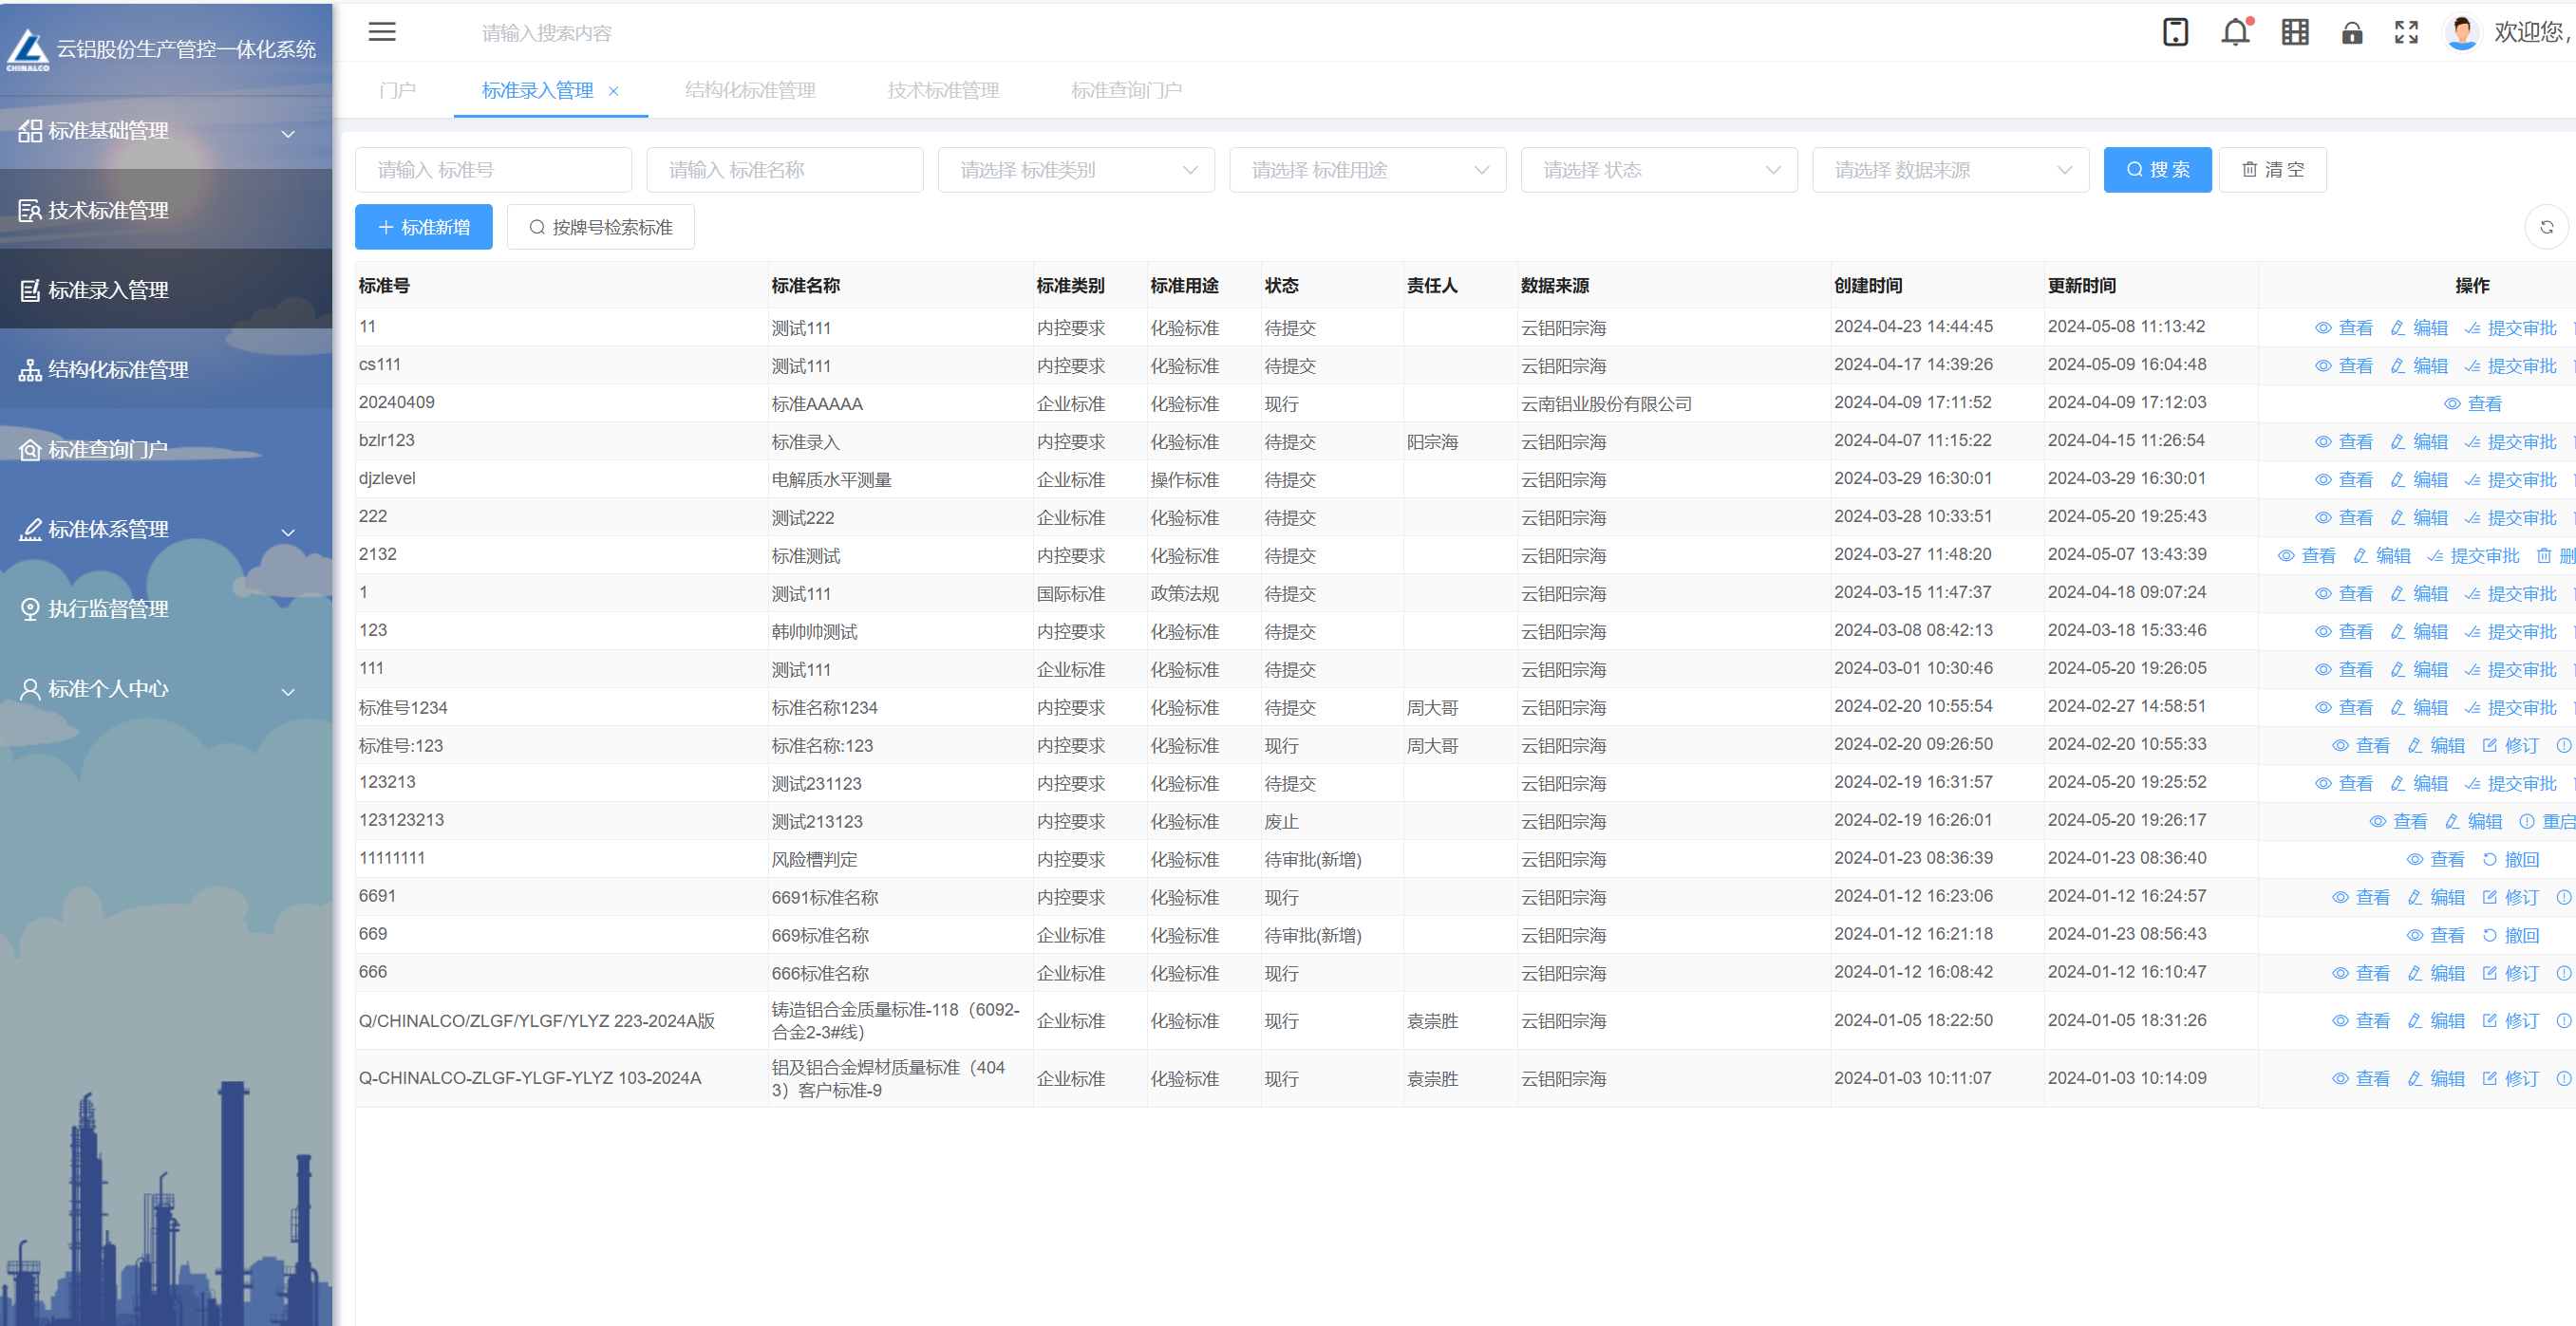
Task: Expand 标准基础管理 sidebar menu
Action: (x=166, y=131)
